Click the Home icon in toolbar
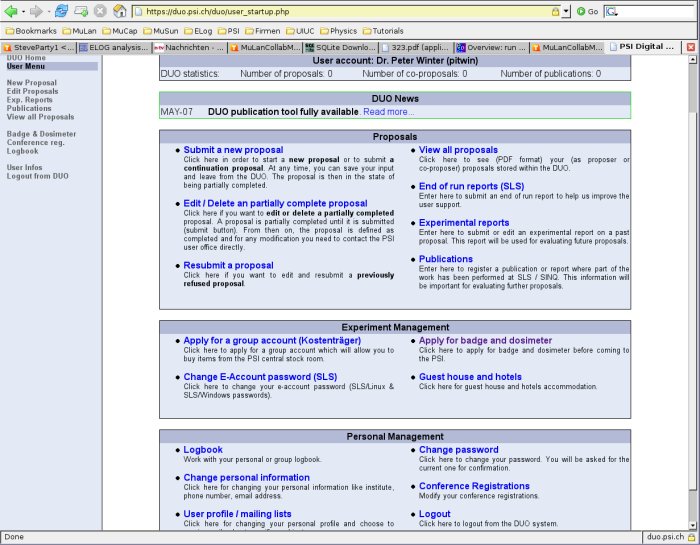The width and height of the screenshot is (700, 545). pyautogui.click(x=119, y=11)
